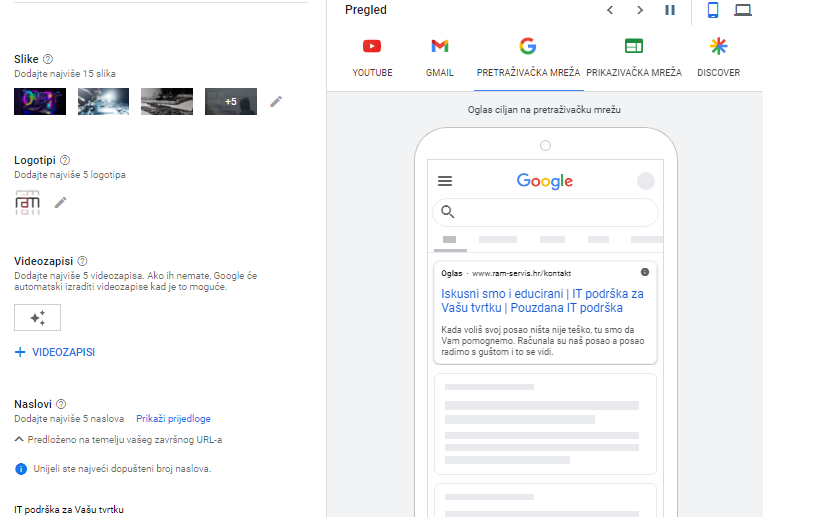
Task: Click the Google search field in preview
Action: tap(545, 212)
